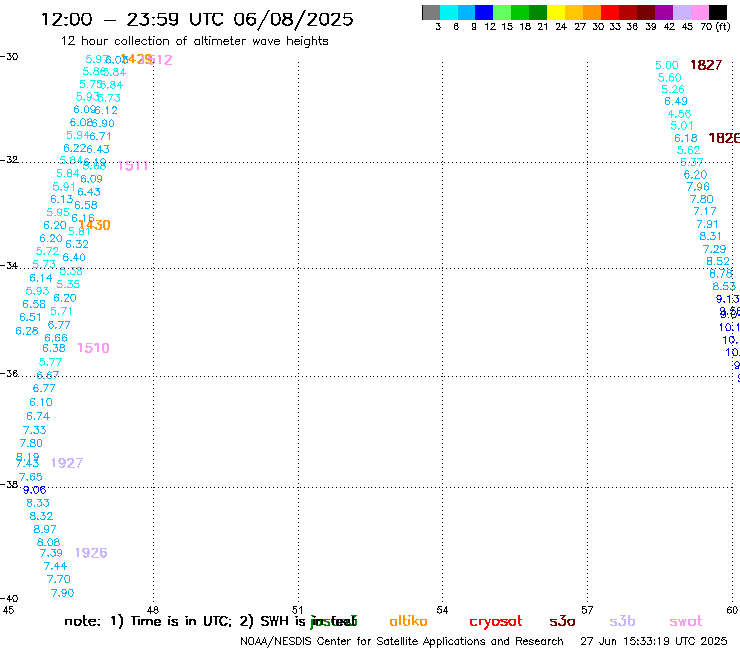This screenshot has width=740, height=650.
Task: Select the wave height value '6.51'
Action: pyautogui.click(x=30, y=317)
